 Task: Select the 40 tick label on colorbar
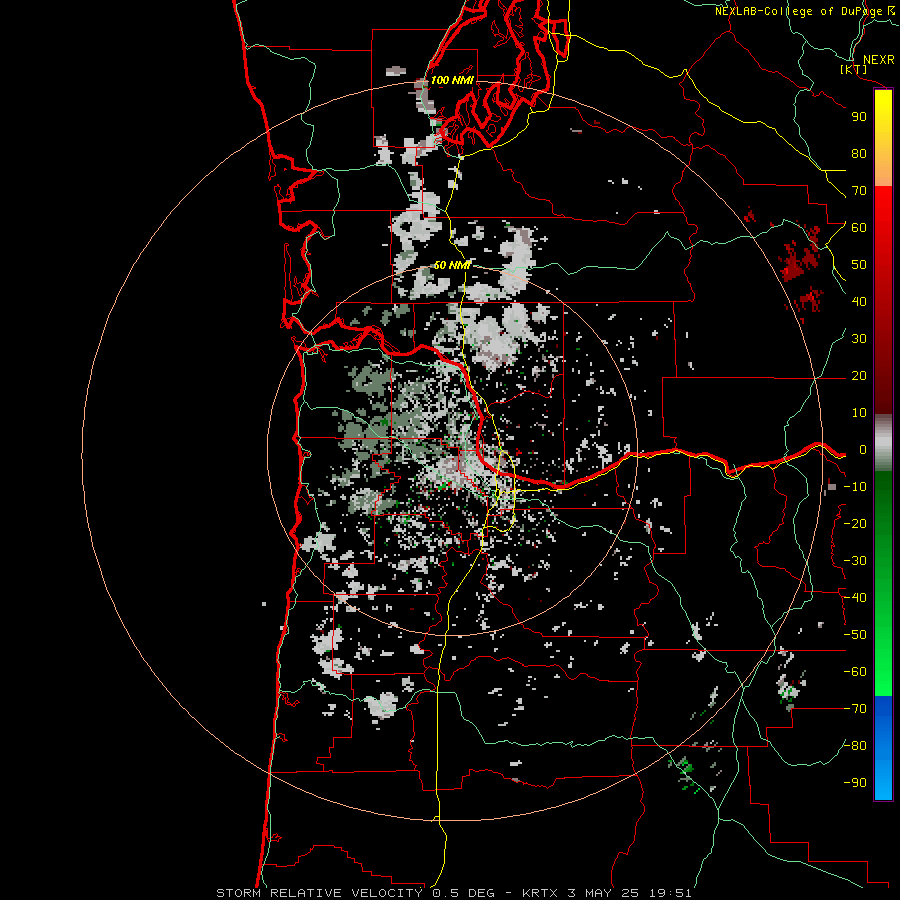[859, 302]
